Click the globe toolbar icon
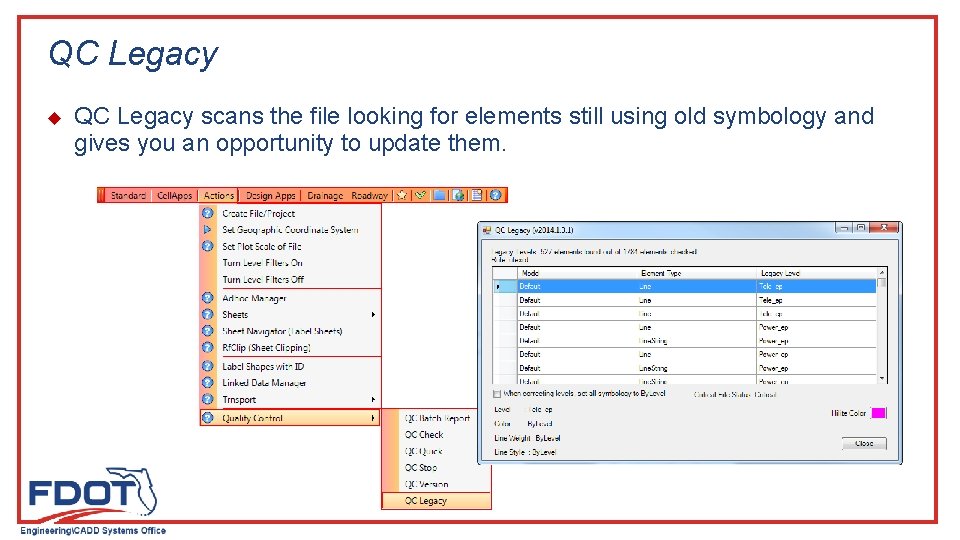The width and height of the screenshot is (960, 540). tap(458, 195)
